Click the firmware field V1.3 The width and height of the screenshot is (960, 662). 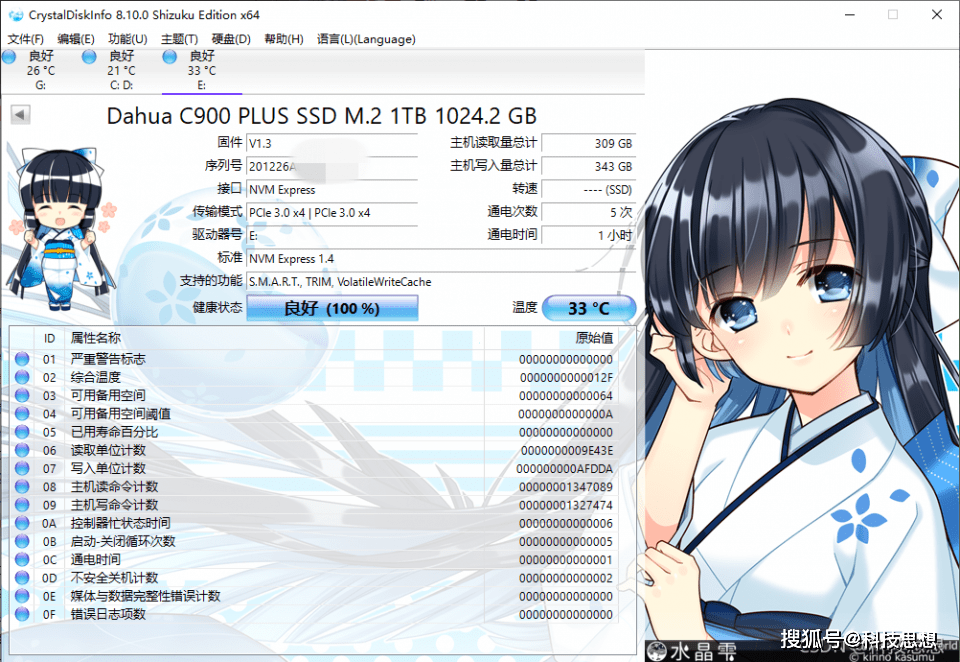click(332, 143)
